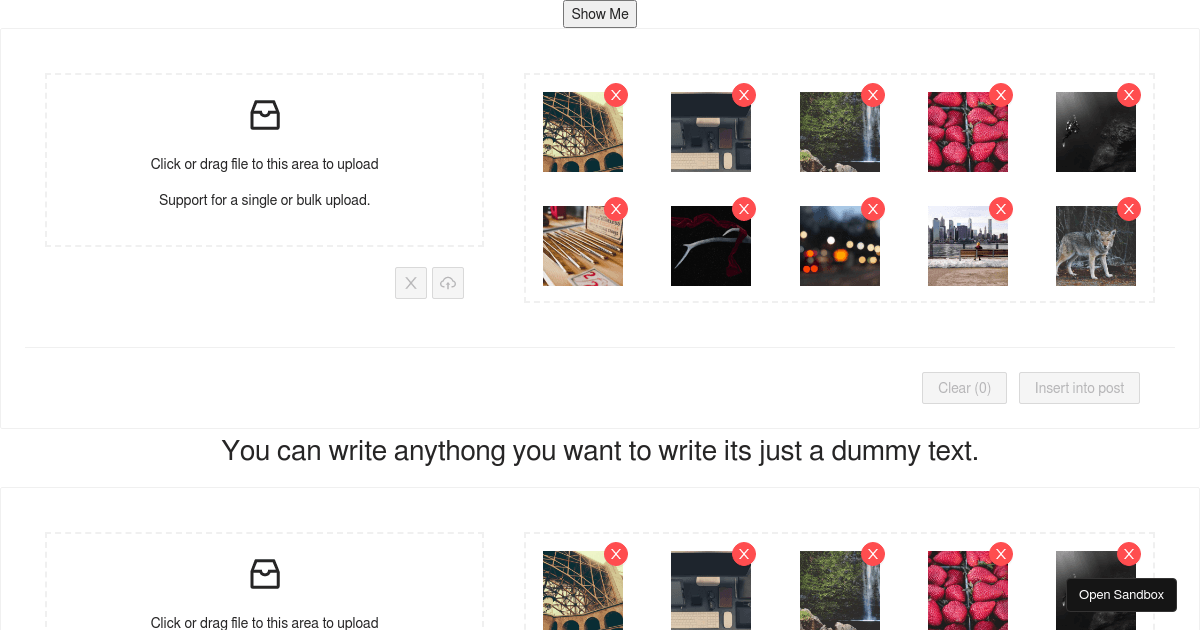Remove the city skyline image

click(1001, 209)
